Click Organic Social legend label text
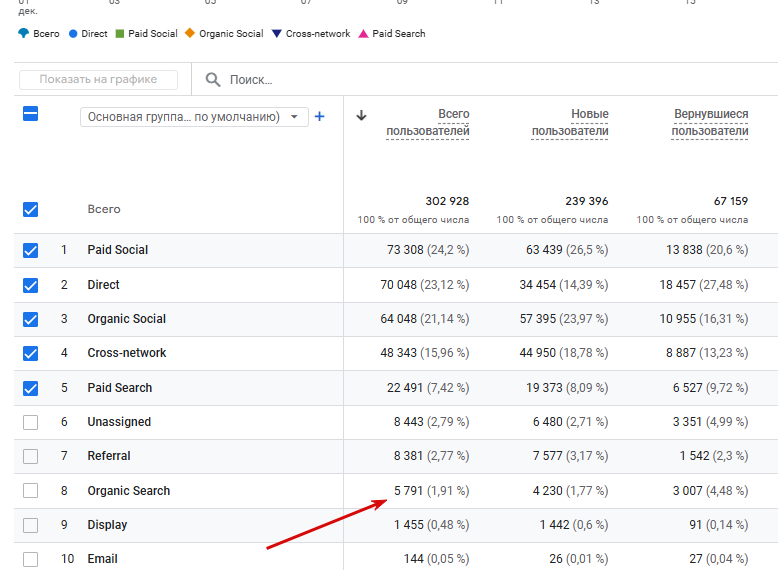778x570 pixels. [x=231, y=34]
